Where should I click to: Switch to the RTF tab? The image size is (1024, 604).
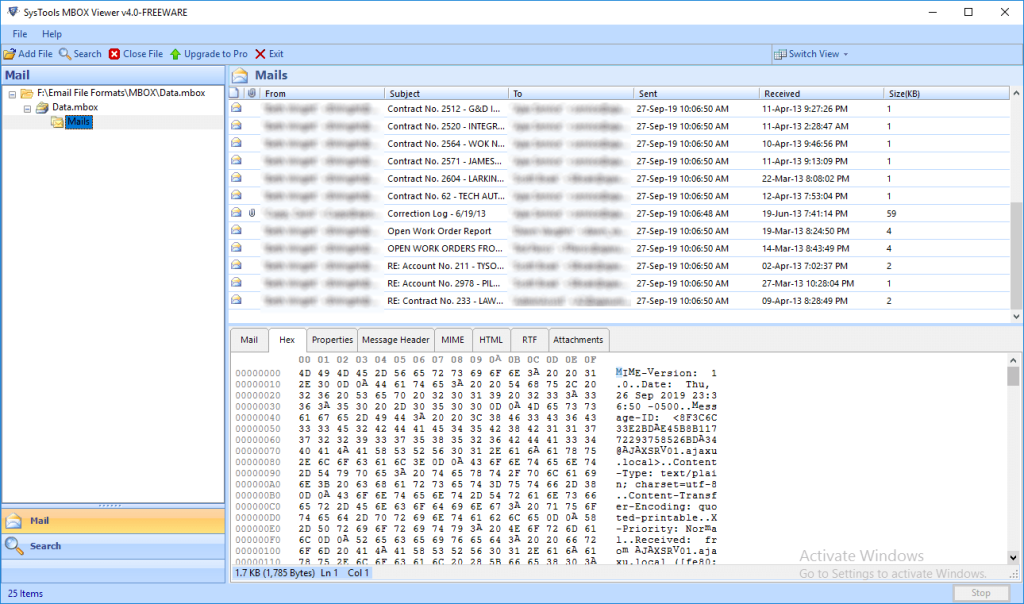coord(529,340)
